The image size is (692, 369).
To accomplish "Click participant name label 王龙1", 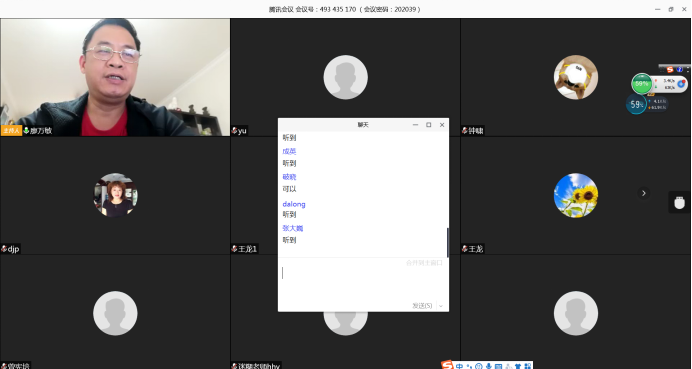I will click(x=248, y=249).
